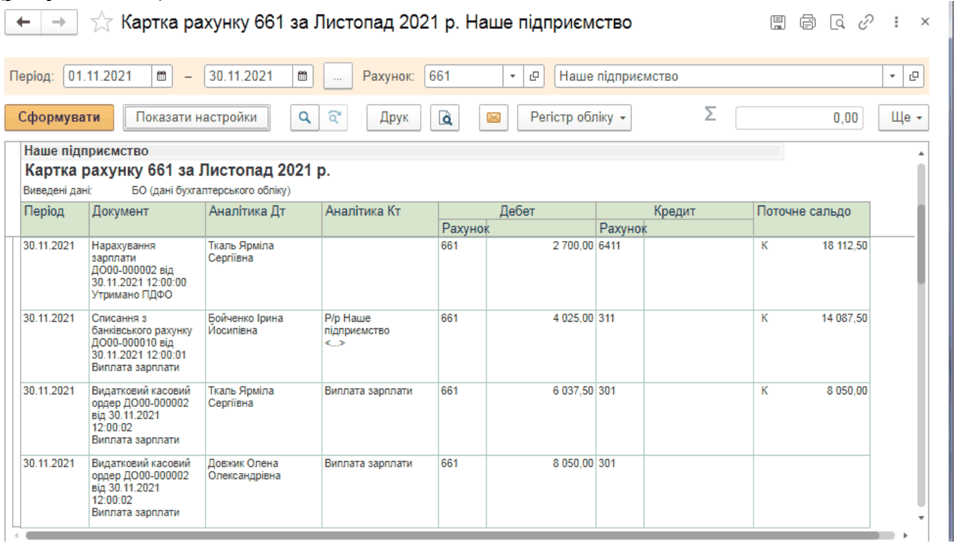
Task: Click the sum field showing 0,00
Action: coord(799,117)
